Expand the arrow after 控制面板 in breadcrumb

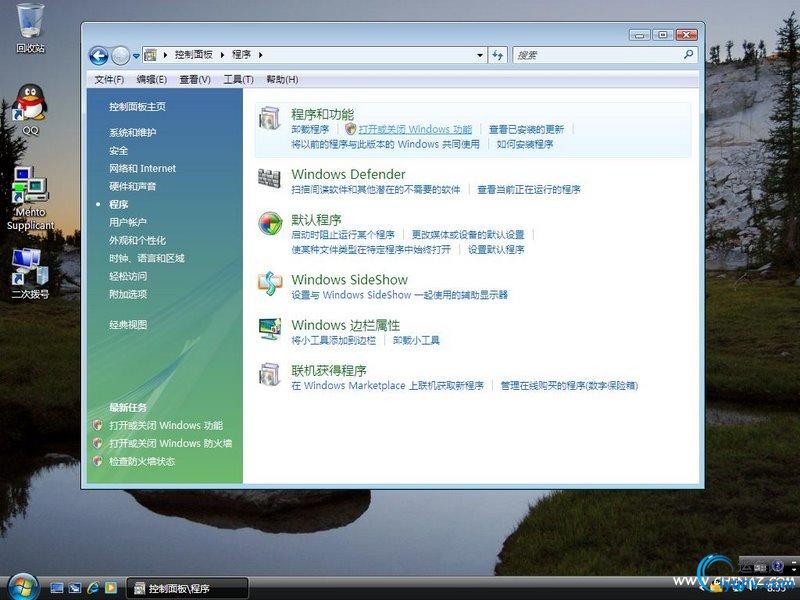tap(222, 55)
